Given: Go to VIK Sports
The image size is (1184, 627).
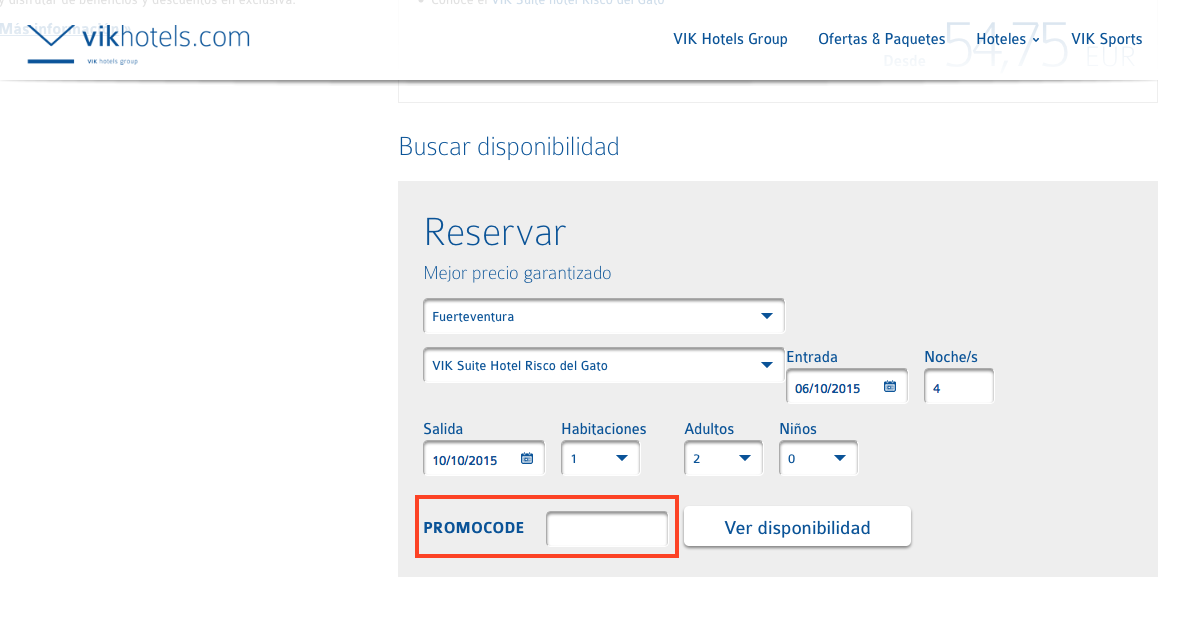Looking at the screenshot, I should click(x=1106, y=39).
